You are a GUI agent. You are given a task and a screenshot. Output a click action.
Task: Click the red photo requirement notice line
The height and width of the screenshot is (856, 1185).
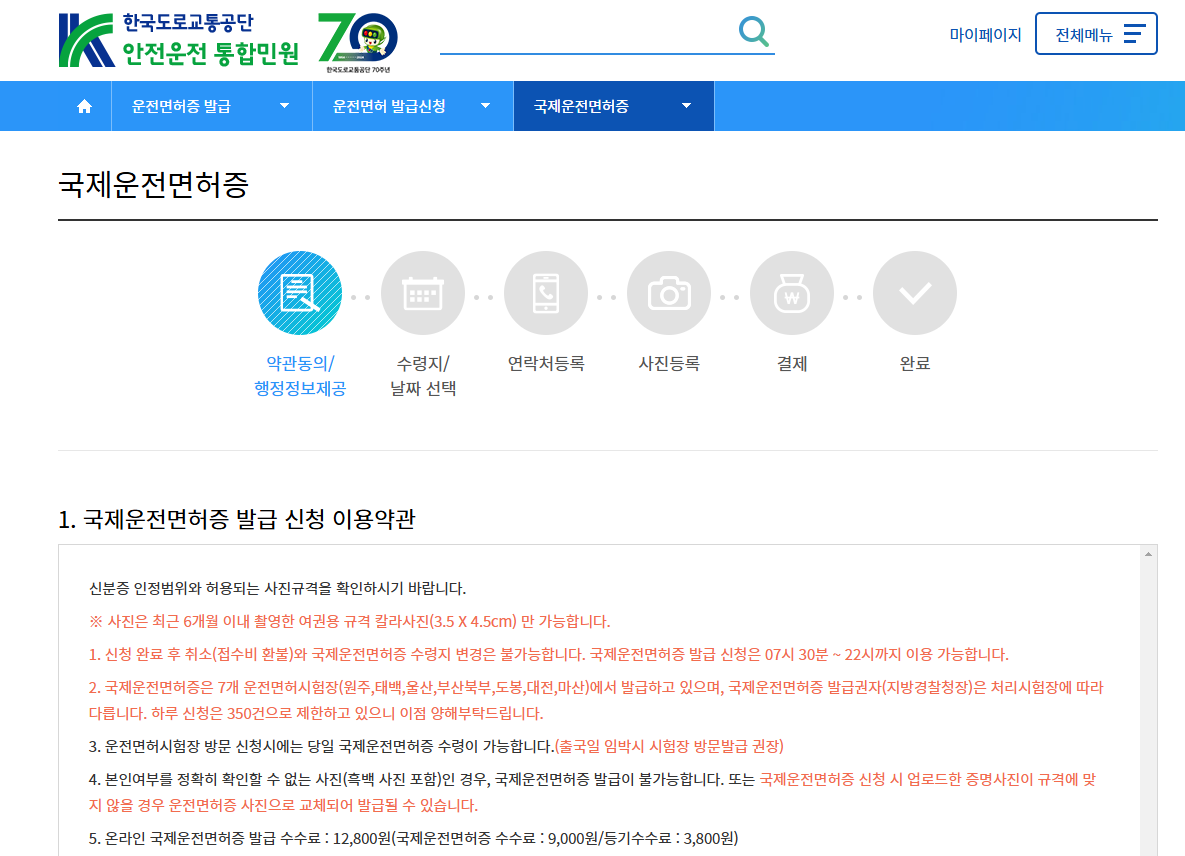tap(349, 622)
